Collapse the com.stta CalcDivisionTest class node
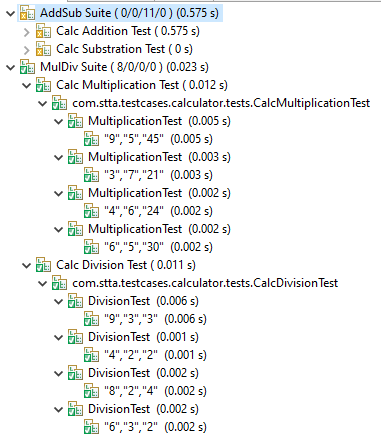Image resolution: width=381 pixels, height=440 pixels. (43, 284)
